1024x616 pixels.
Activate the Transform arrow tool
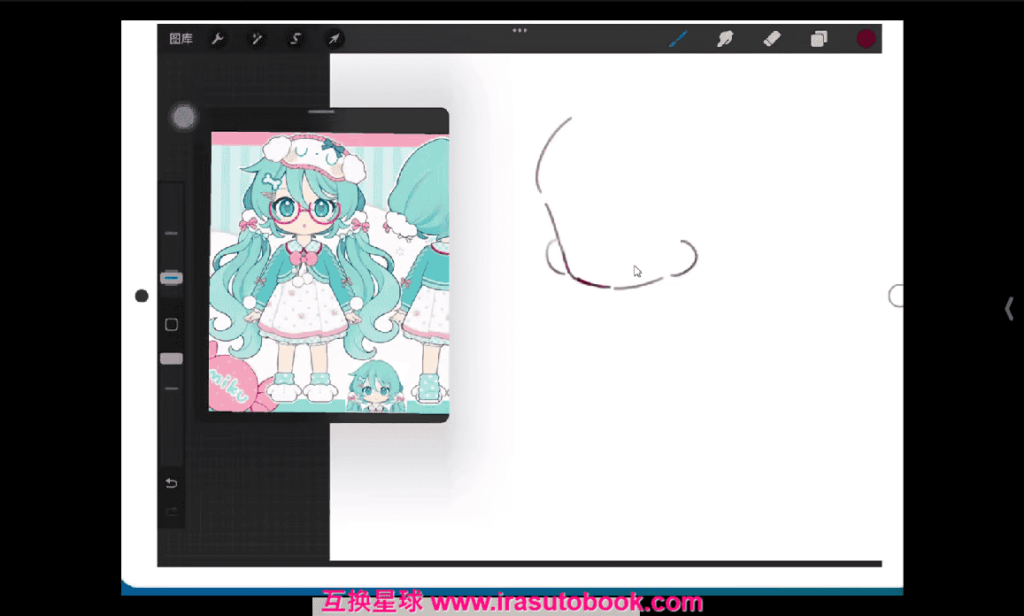click(x=334, y=39)
